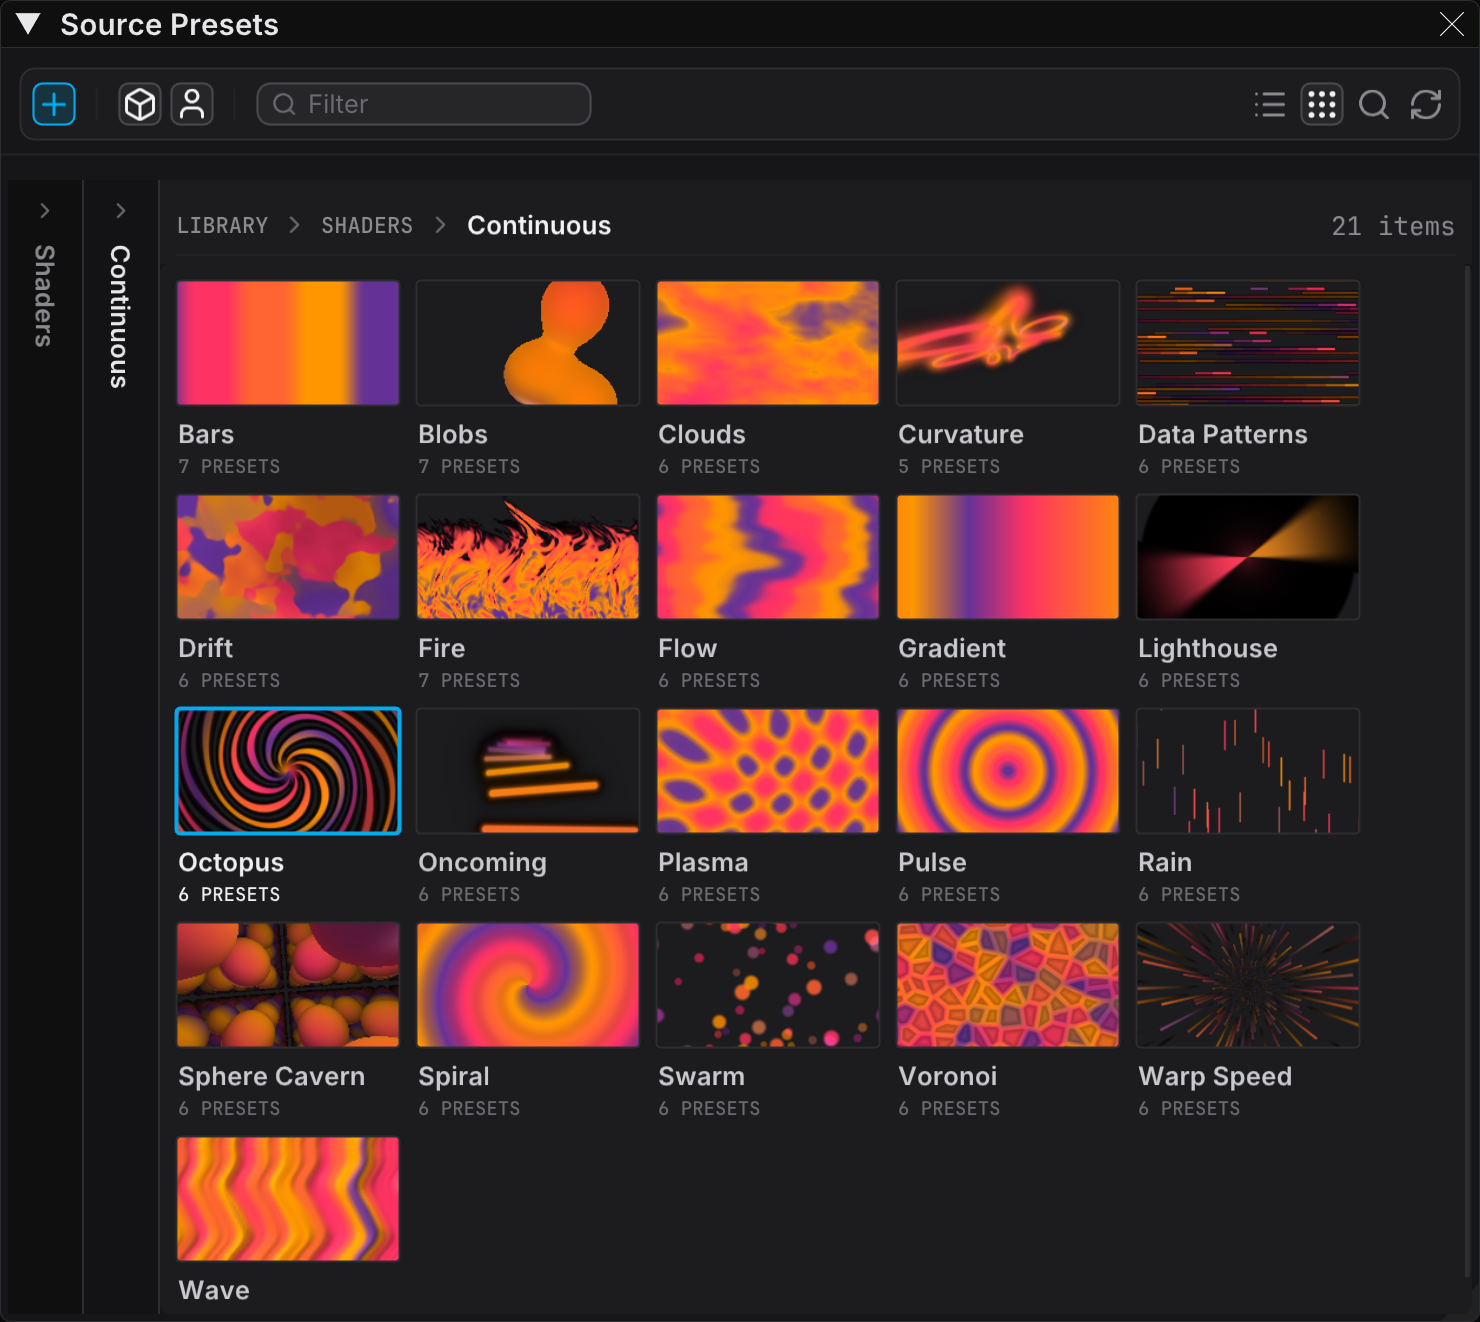Toggle the cube factory presets filter

tap(140, 104)
